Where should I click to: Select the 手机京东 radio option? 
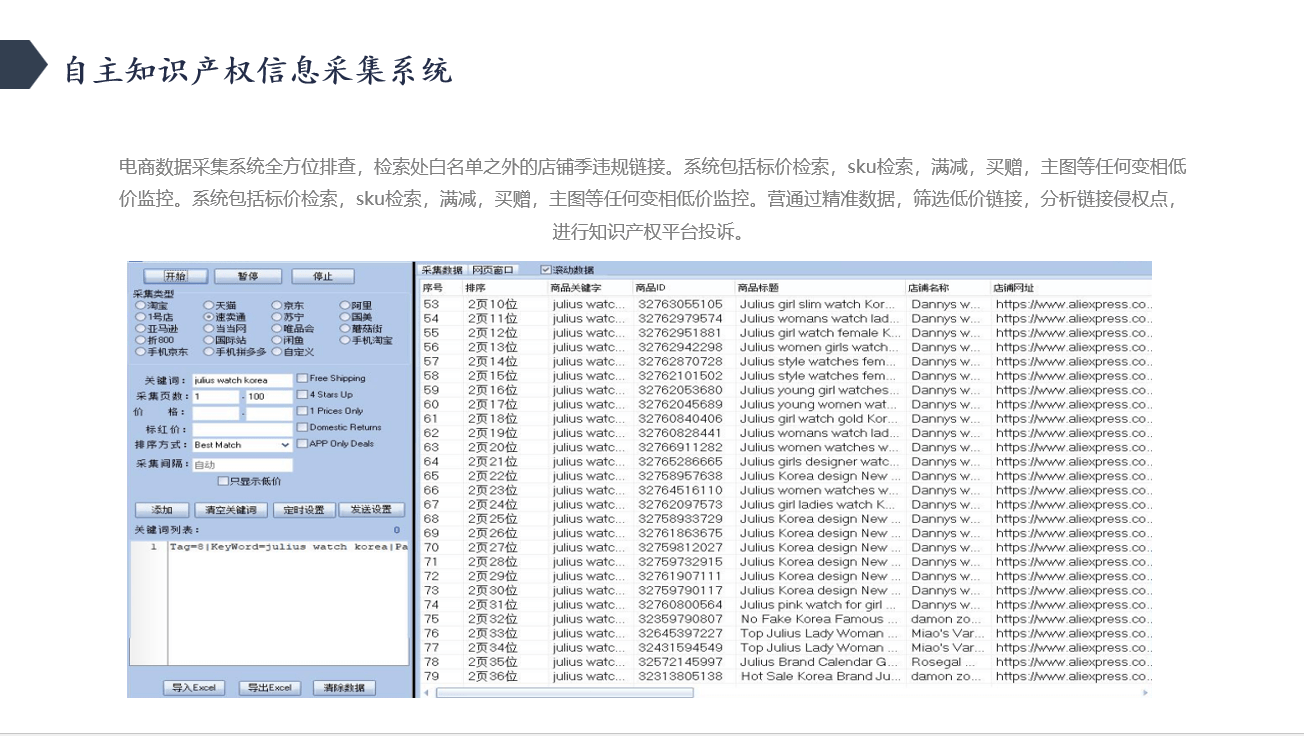[x=140, y=352]
